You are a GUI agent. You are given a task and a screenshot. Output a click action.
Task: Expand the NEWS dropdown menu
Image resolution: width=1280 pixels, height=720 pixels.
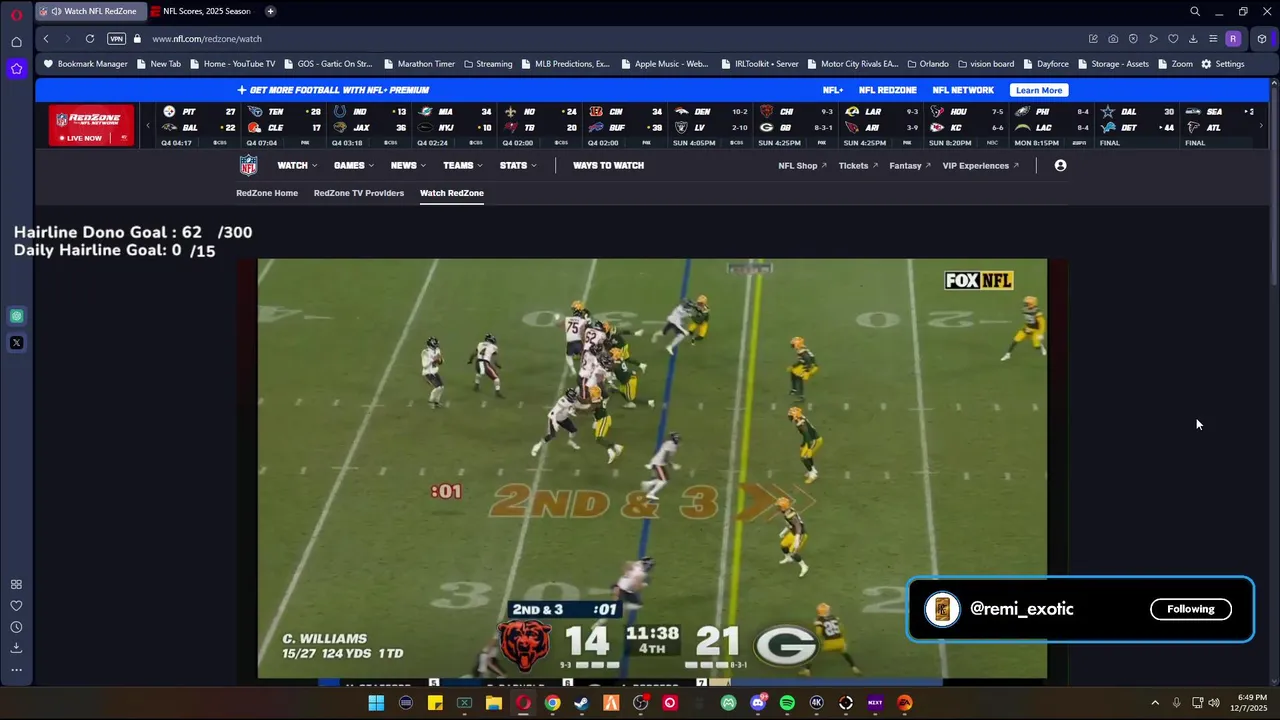(x=408, y=166)
